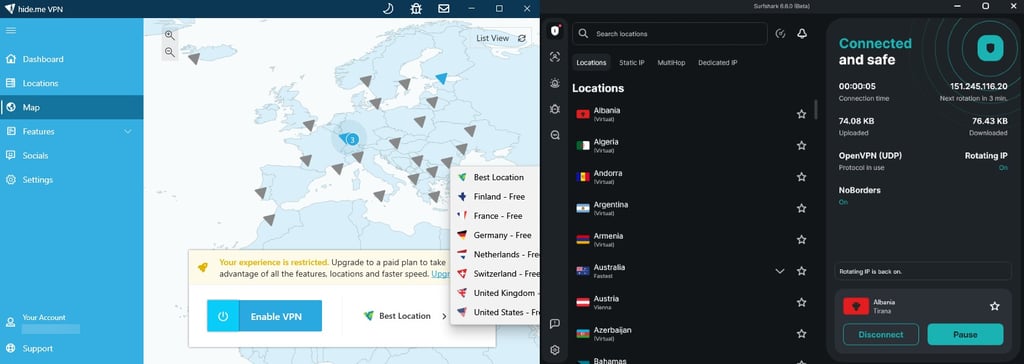Open Surfshark feedback chat icon

[555, 323]
